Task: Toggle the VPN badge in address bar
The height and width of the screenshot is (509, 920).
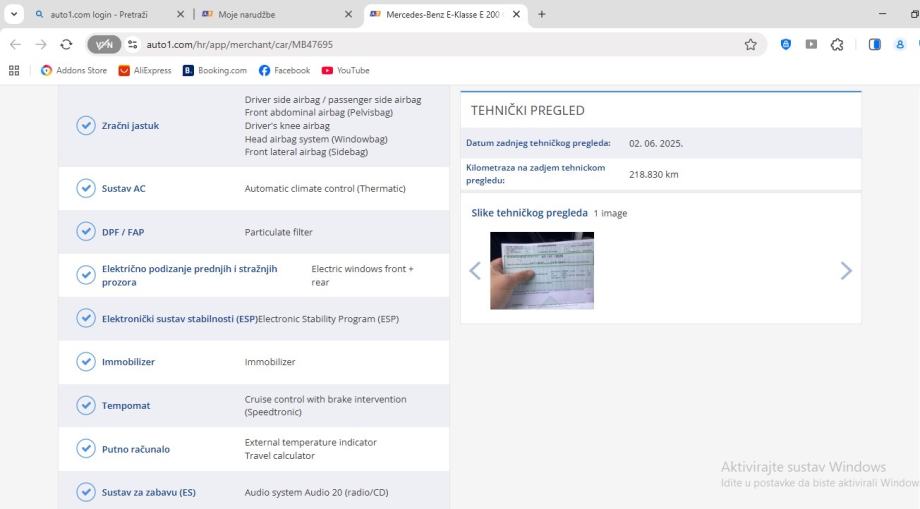Action: (x=104, y=45)
